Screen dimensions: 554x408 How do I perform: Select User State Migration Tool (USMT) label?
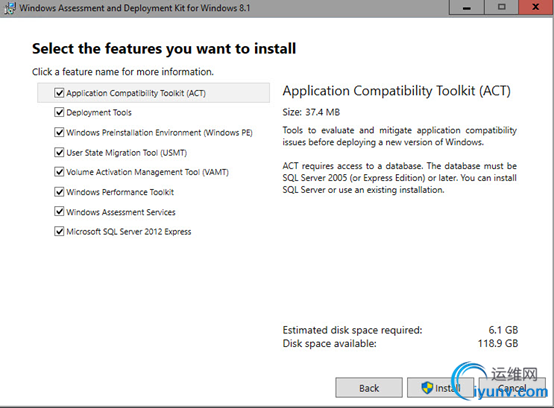[x=126, y=153]
